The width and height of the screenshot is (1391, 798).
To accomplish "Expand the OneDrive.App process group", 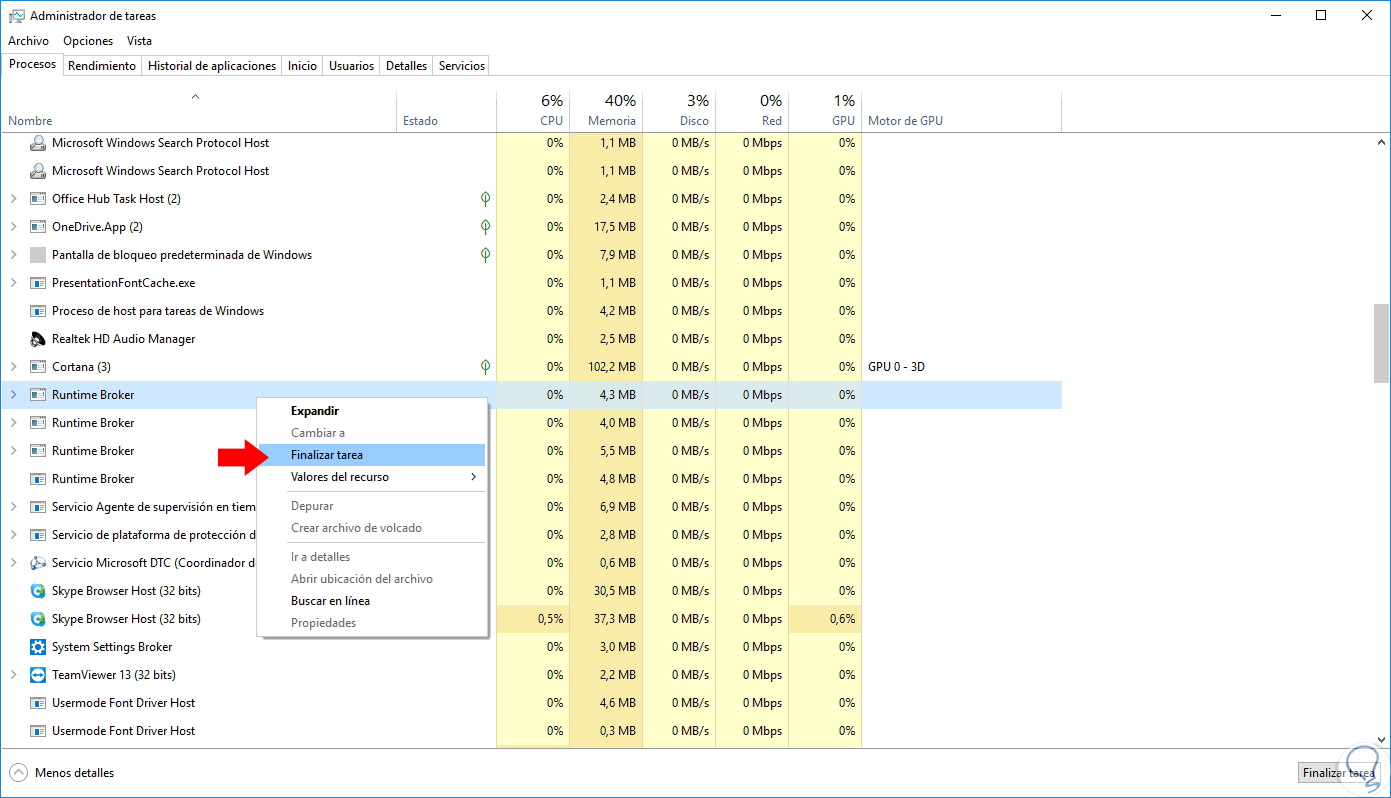I will (13, 227).
